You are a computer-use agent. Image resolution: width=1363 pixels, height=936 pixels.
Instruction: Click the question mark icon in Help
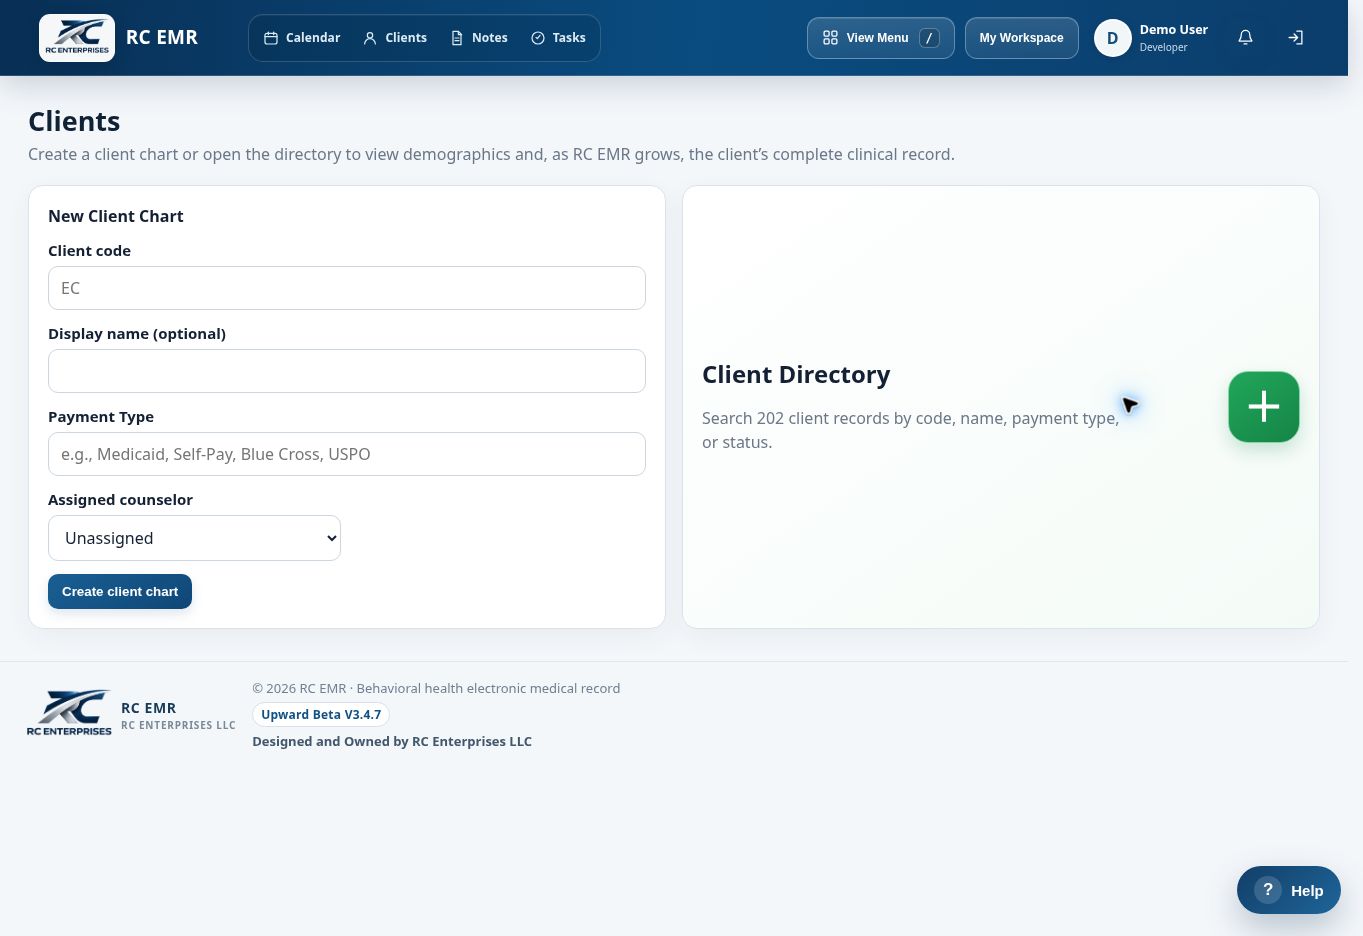1268,890
